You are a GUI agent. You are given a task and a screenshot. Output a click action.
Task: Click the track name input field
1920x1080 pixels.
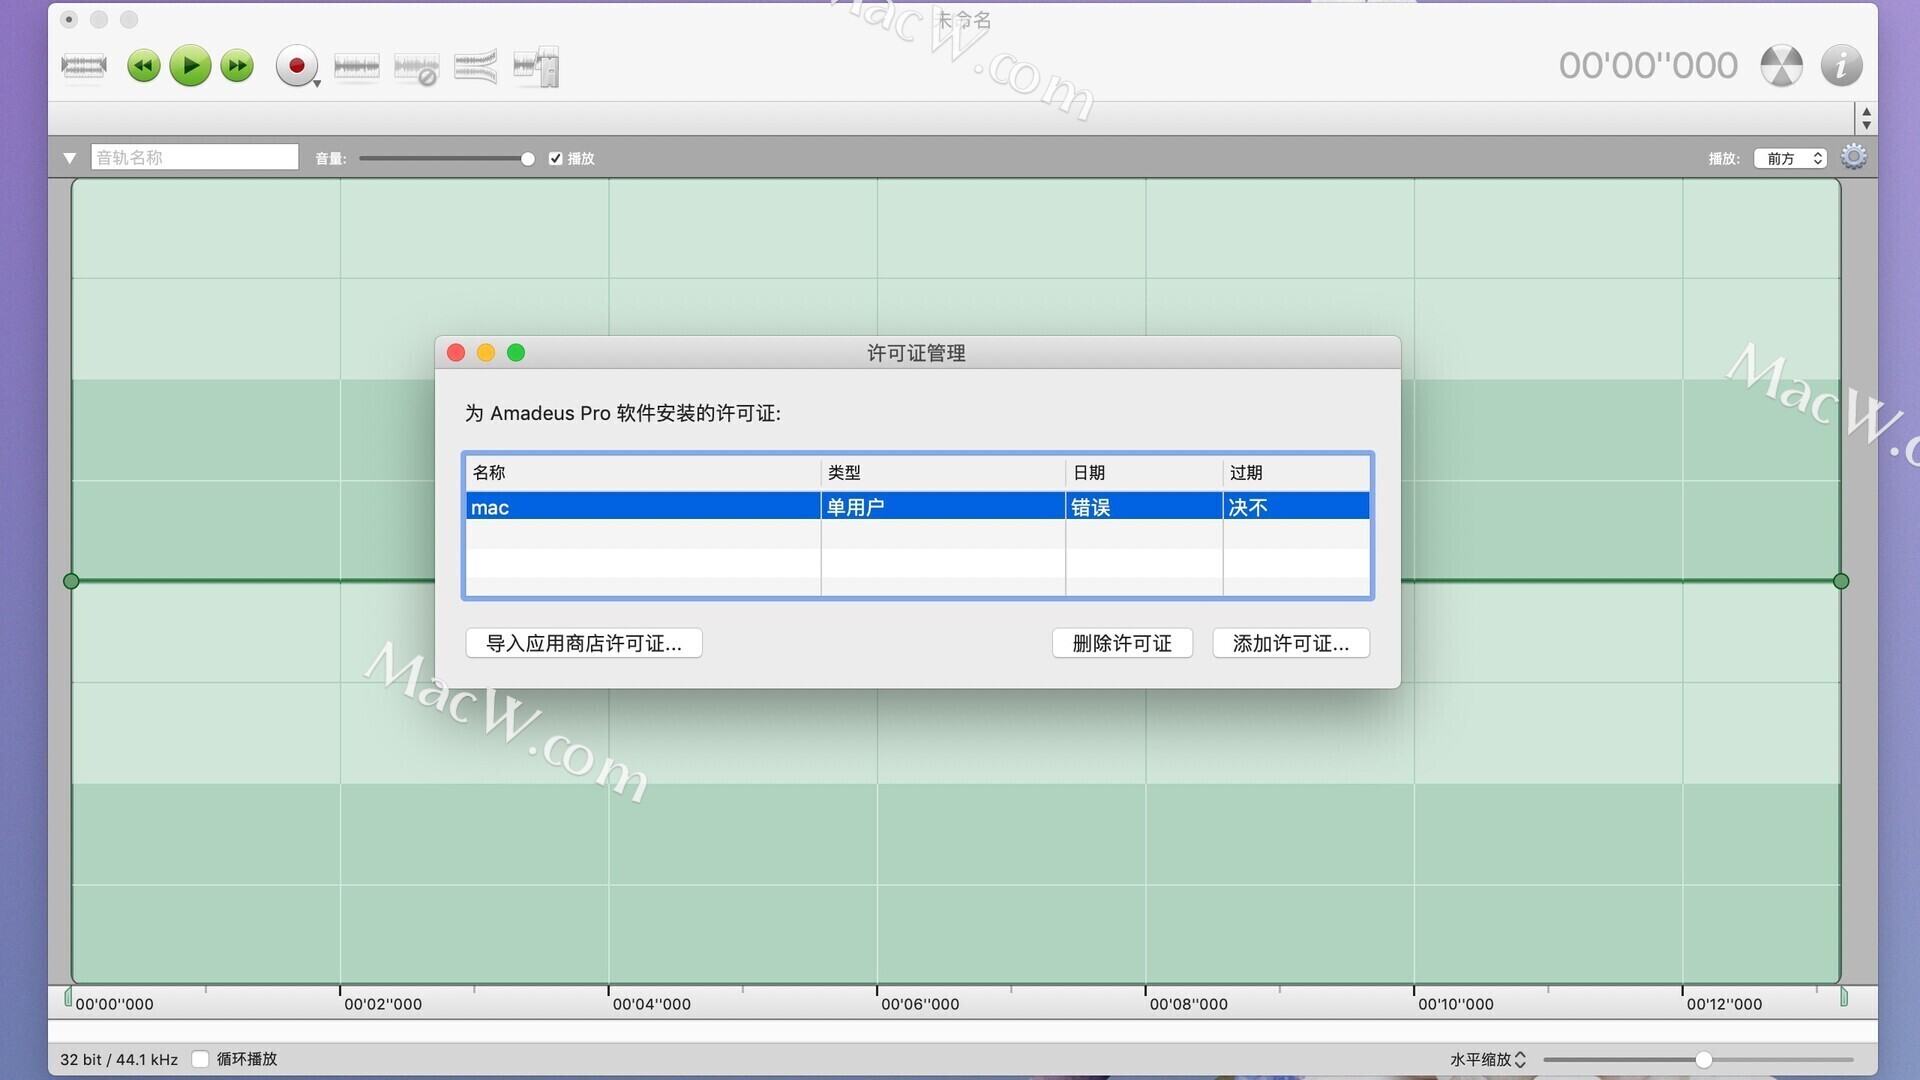(x=195, y=157)
